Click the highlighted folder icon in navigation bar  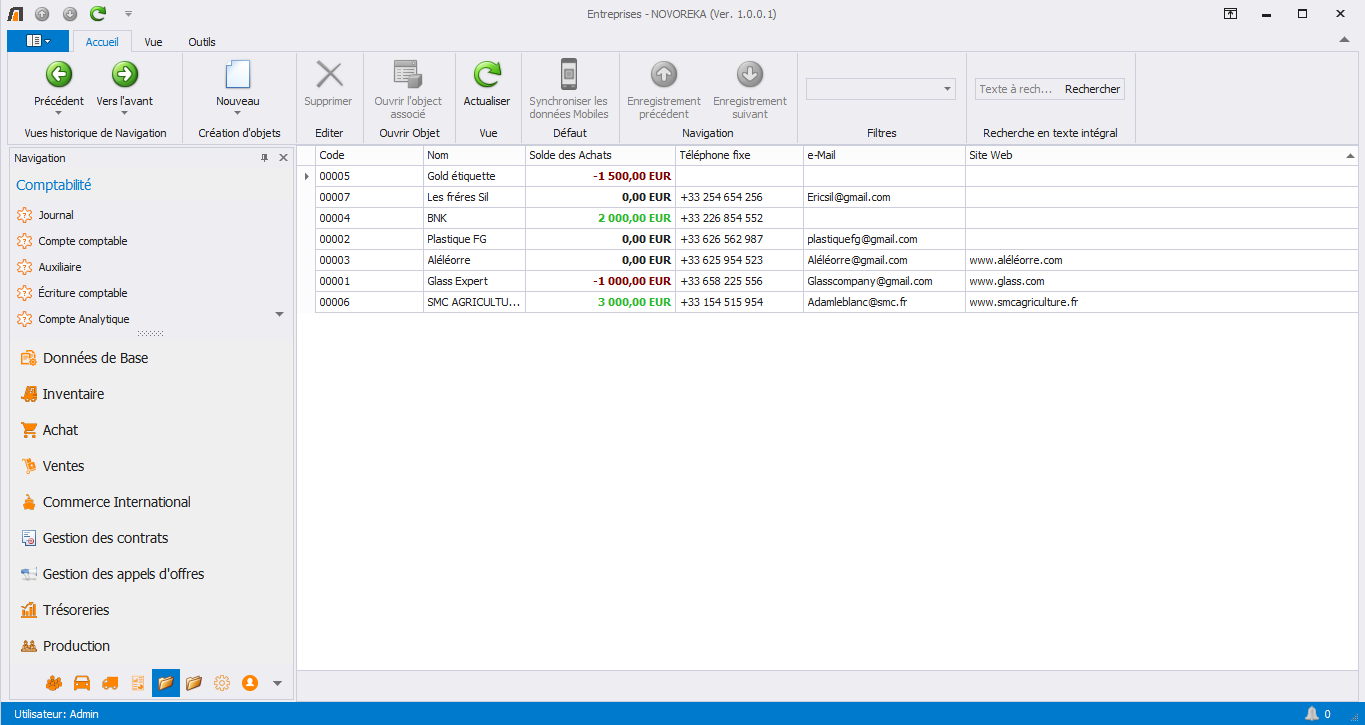click(x=166, y=683)
